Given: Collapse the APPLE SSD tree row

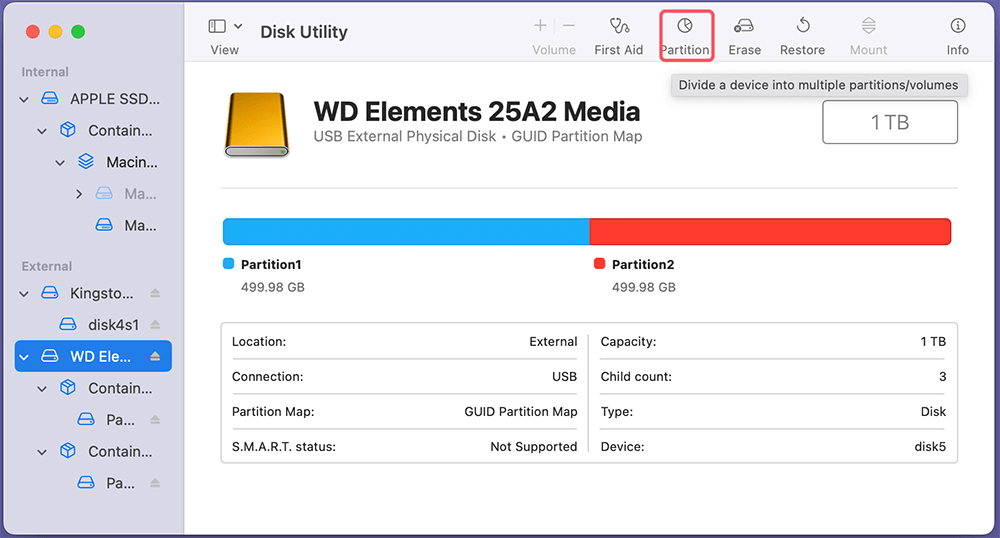Looking at the screenshot, I should pyautogui.click(x=24, y=99).
